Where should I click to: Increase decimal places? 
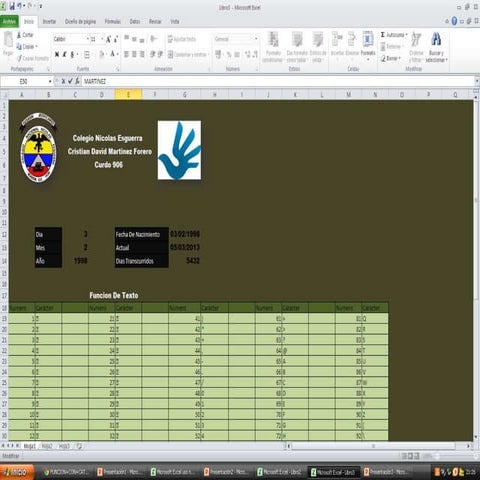click(x=248, y=54)
